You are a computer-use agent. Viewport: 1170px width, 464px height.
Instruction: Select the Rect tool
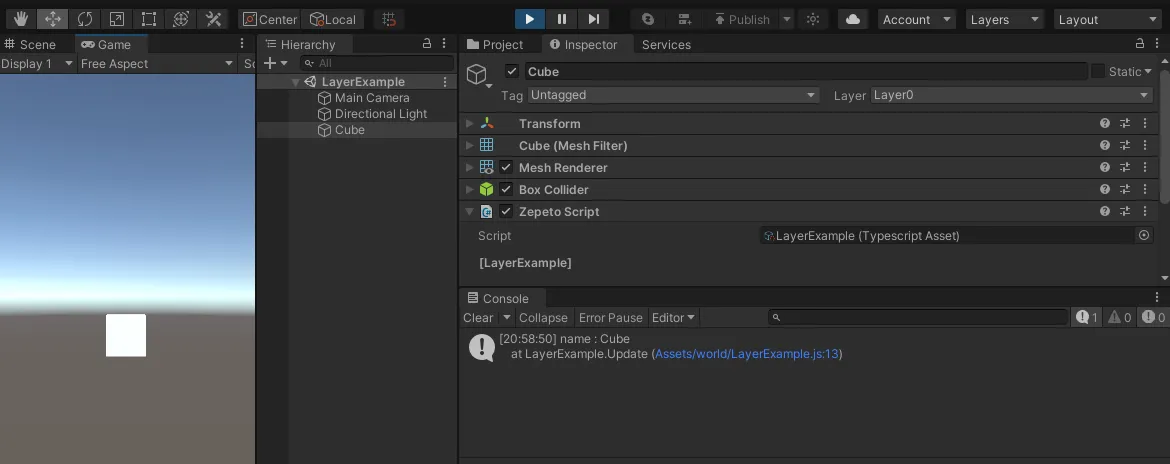(149, 19)
